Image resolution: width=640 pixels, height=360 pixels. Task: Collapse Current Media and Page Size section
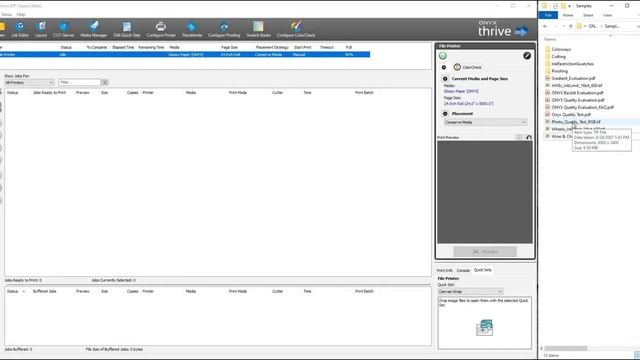(x=445, y=78)
